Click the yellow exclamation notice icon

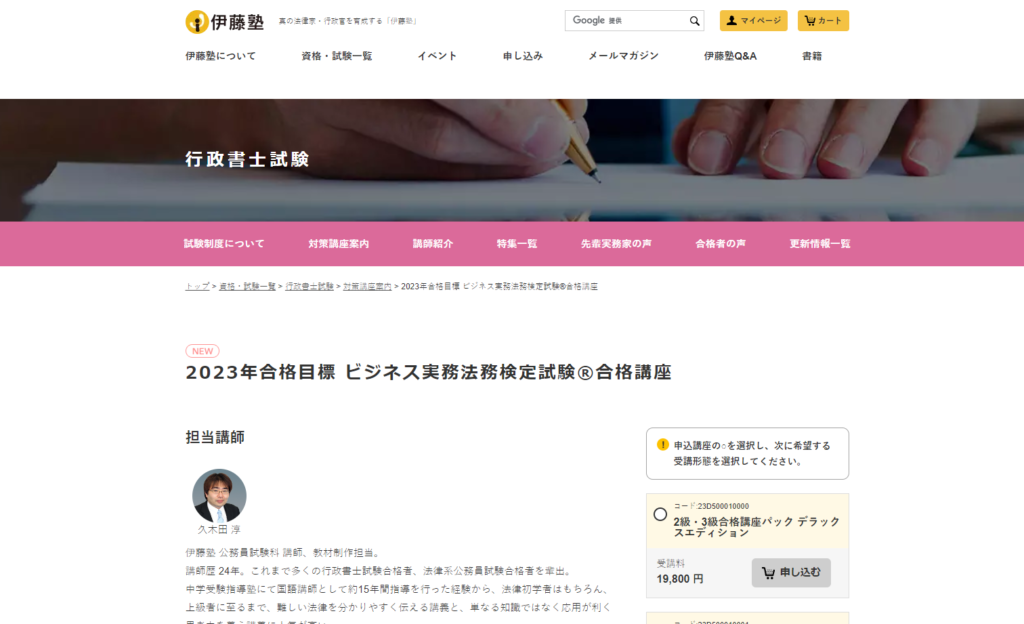coord(662,445)
